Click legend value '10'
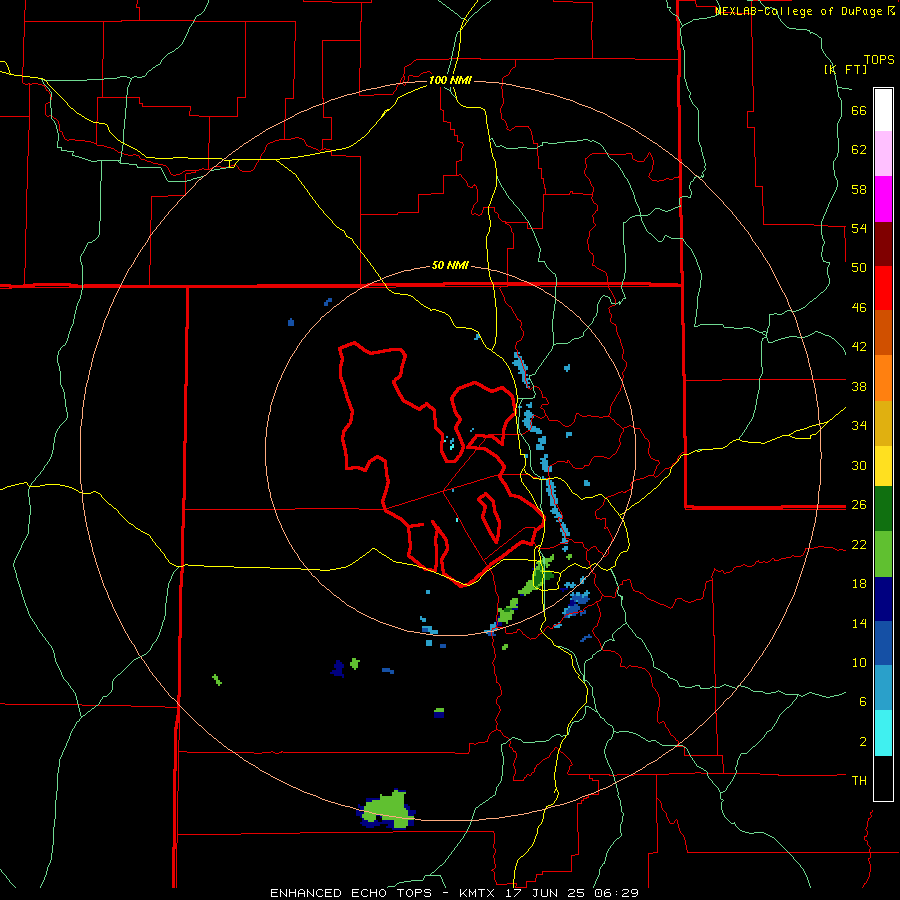The height and width of the screenshot is (900, 900). click(x=859, y=662)
